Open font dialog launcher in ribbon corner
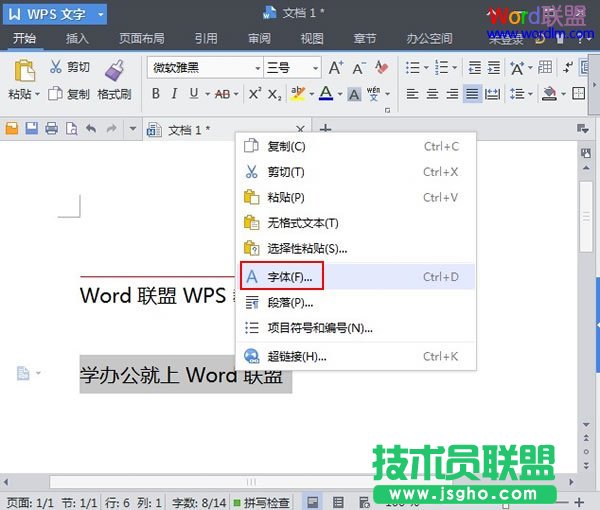Screen dimensions: 600x510 pos(387,111)
